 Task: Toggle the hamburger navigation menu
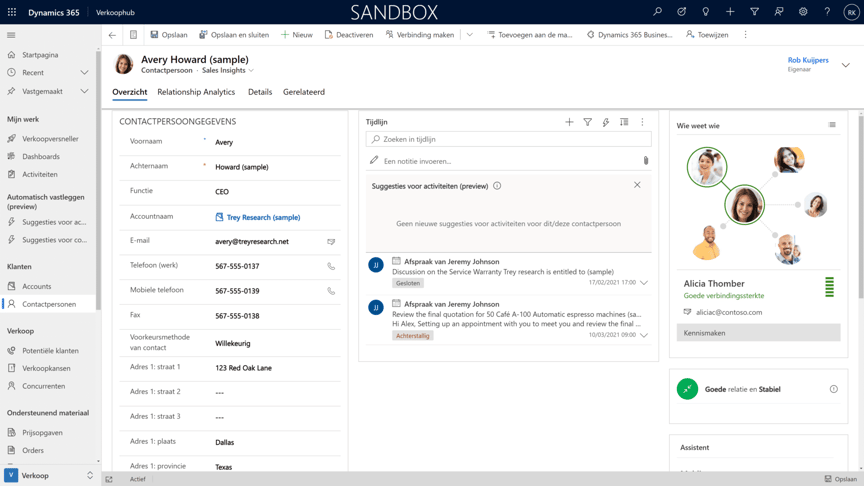click(11, 35)
